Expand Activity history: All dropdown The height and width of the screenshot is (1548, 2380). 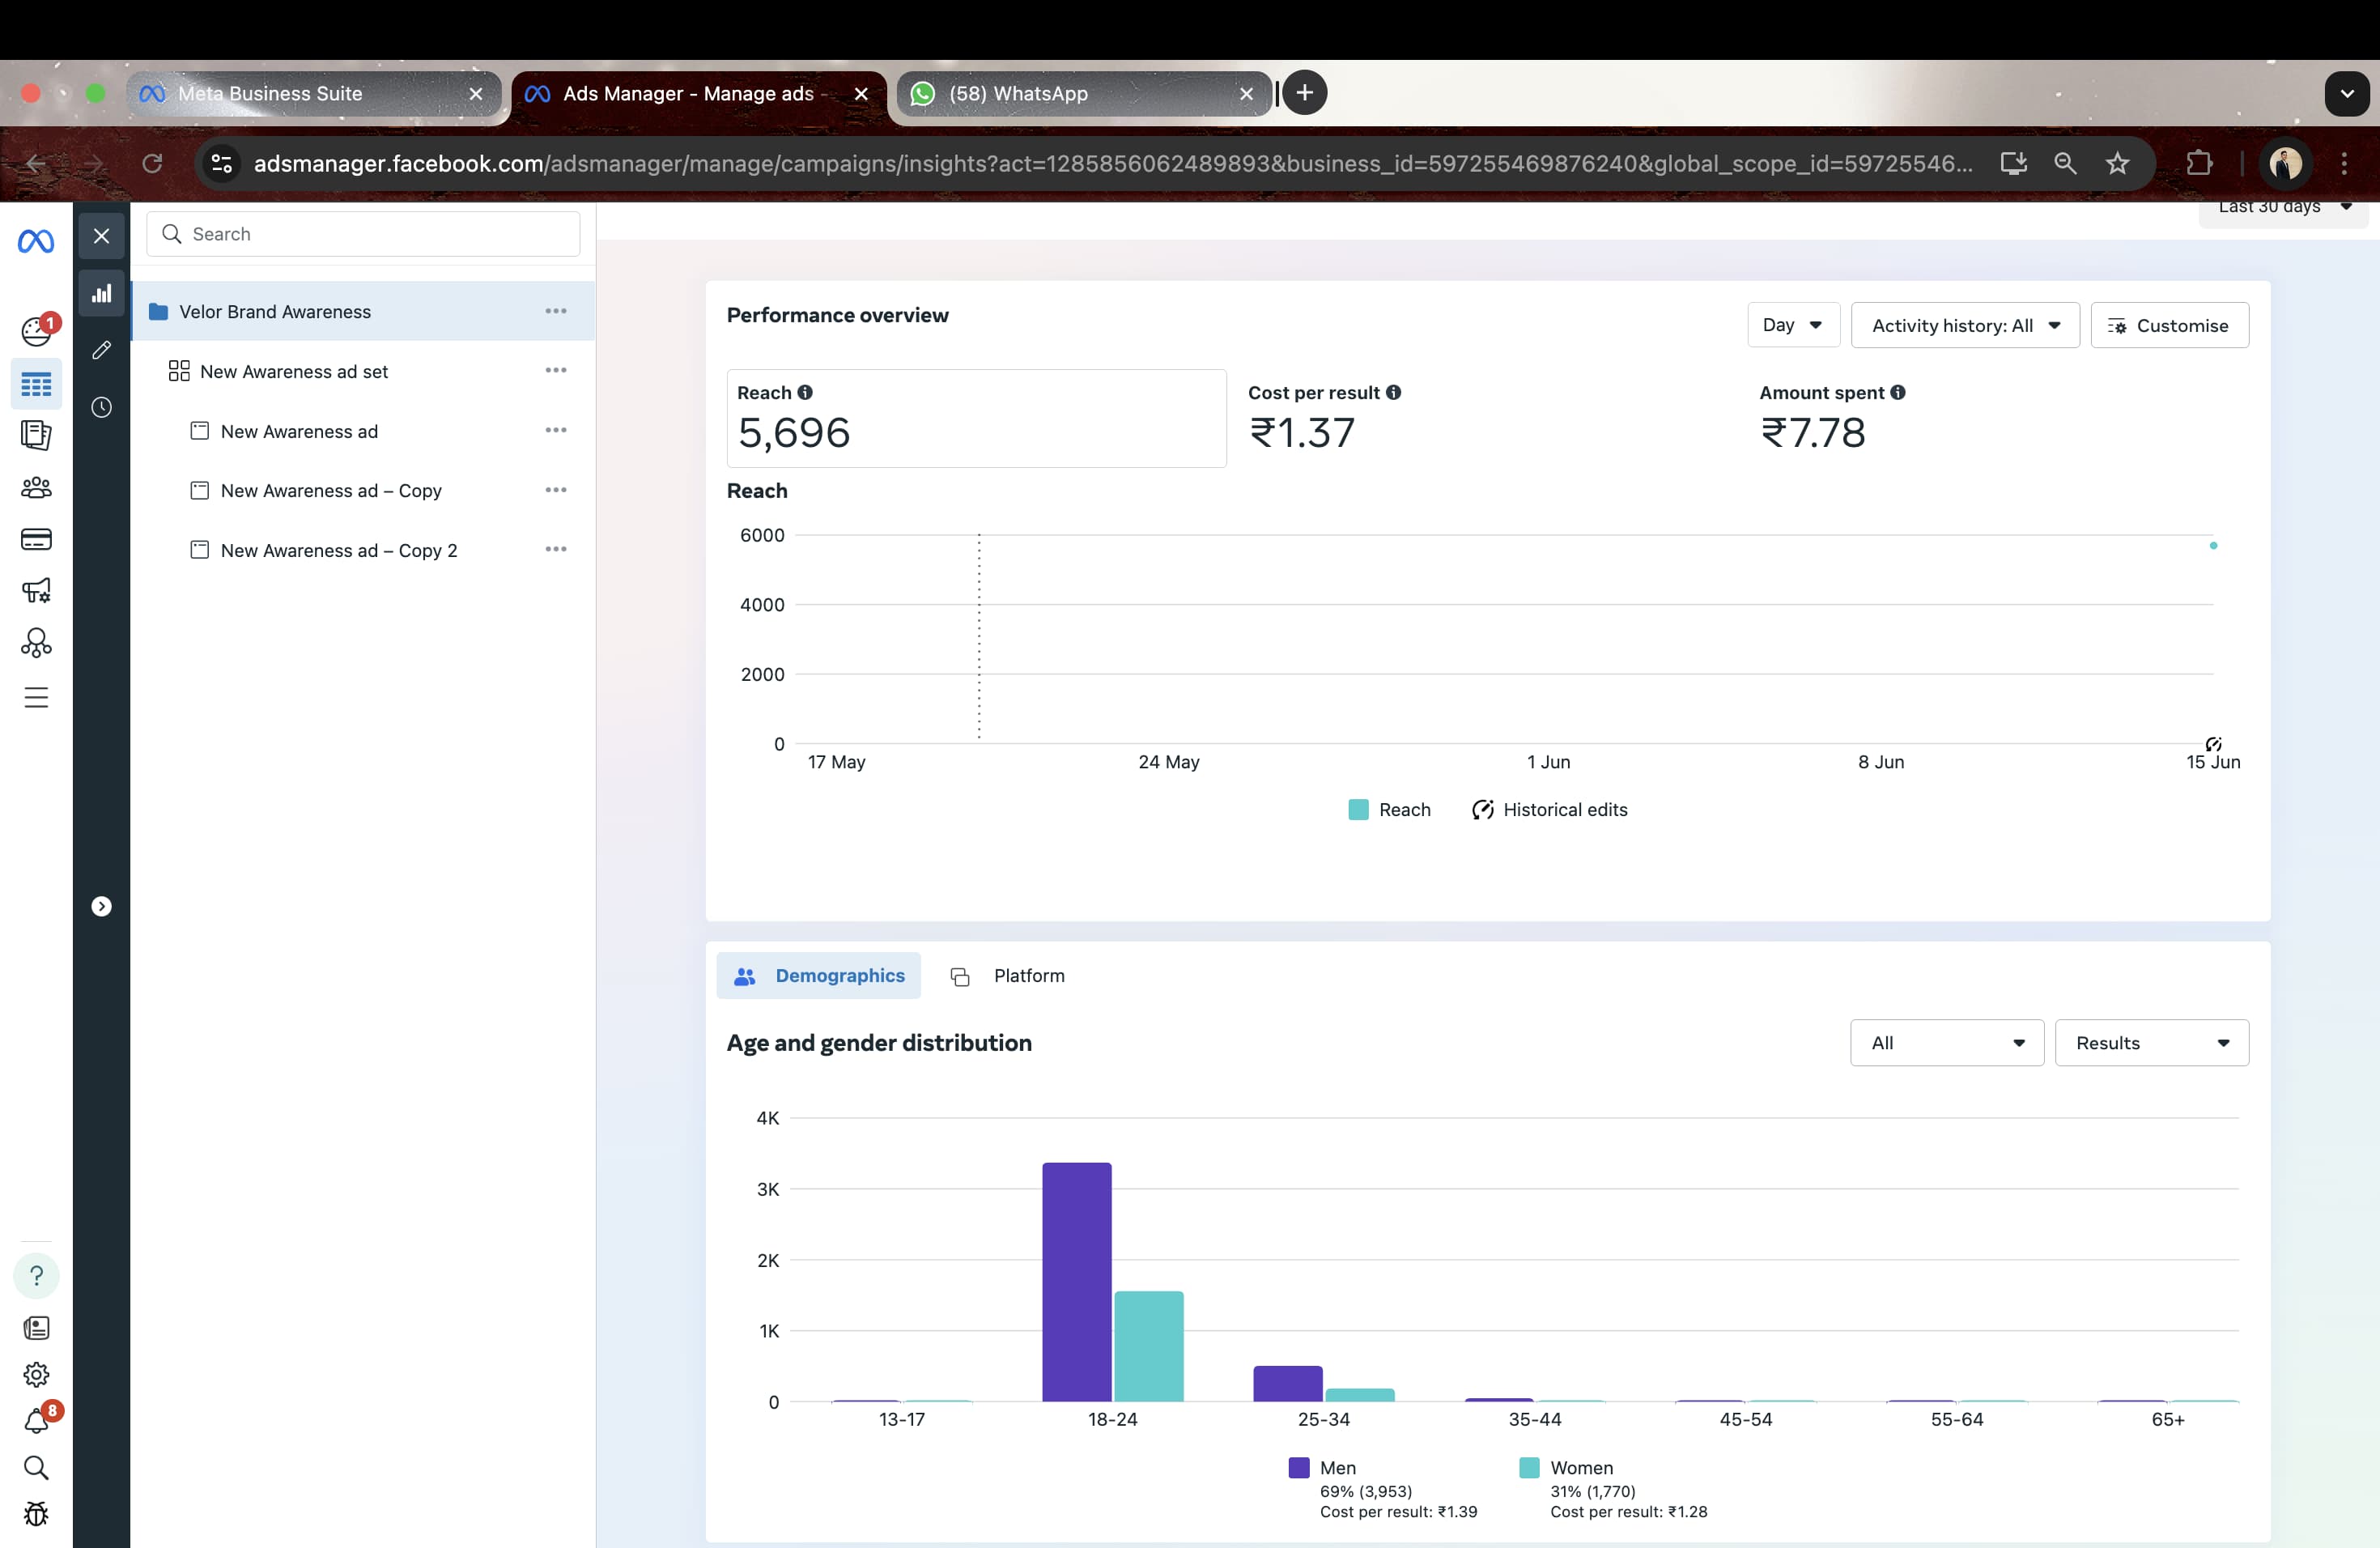pyautogui.click(x=1964, y=325)
